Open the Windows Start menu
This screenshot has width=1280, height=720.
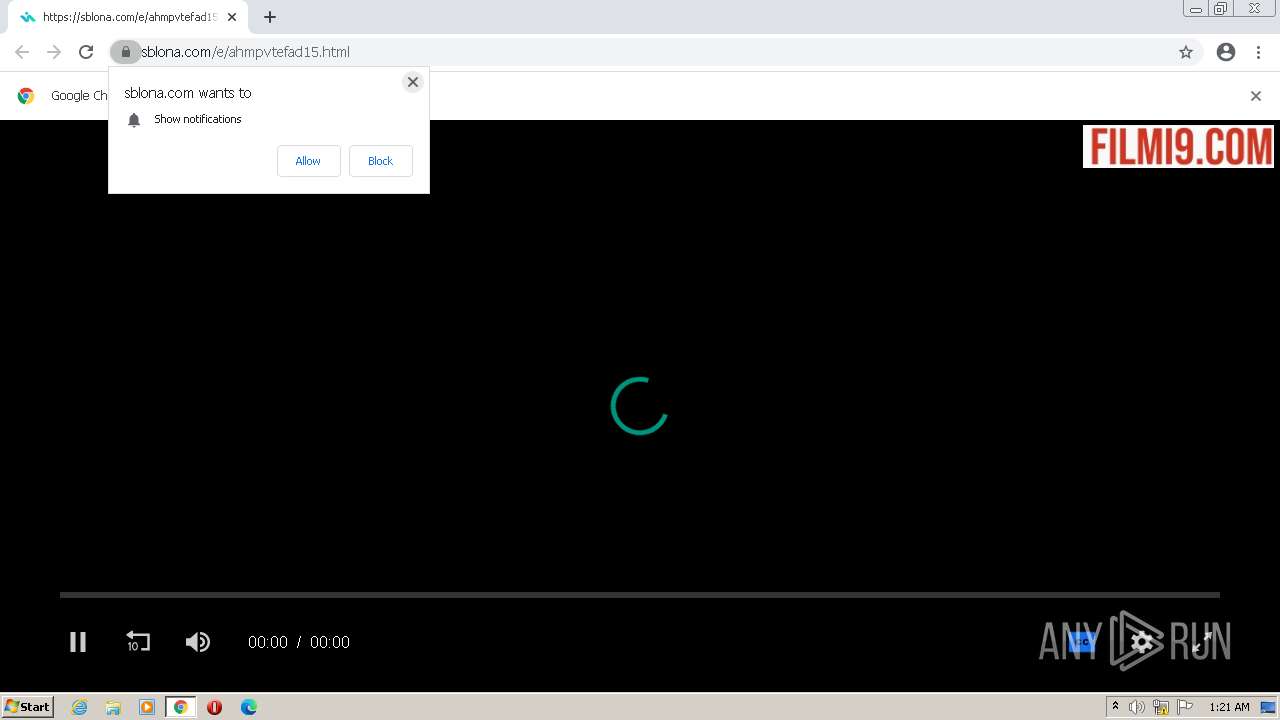(x=28, y=707)
